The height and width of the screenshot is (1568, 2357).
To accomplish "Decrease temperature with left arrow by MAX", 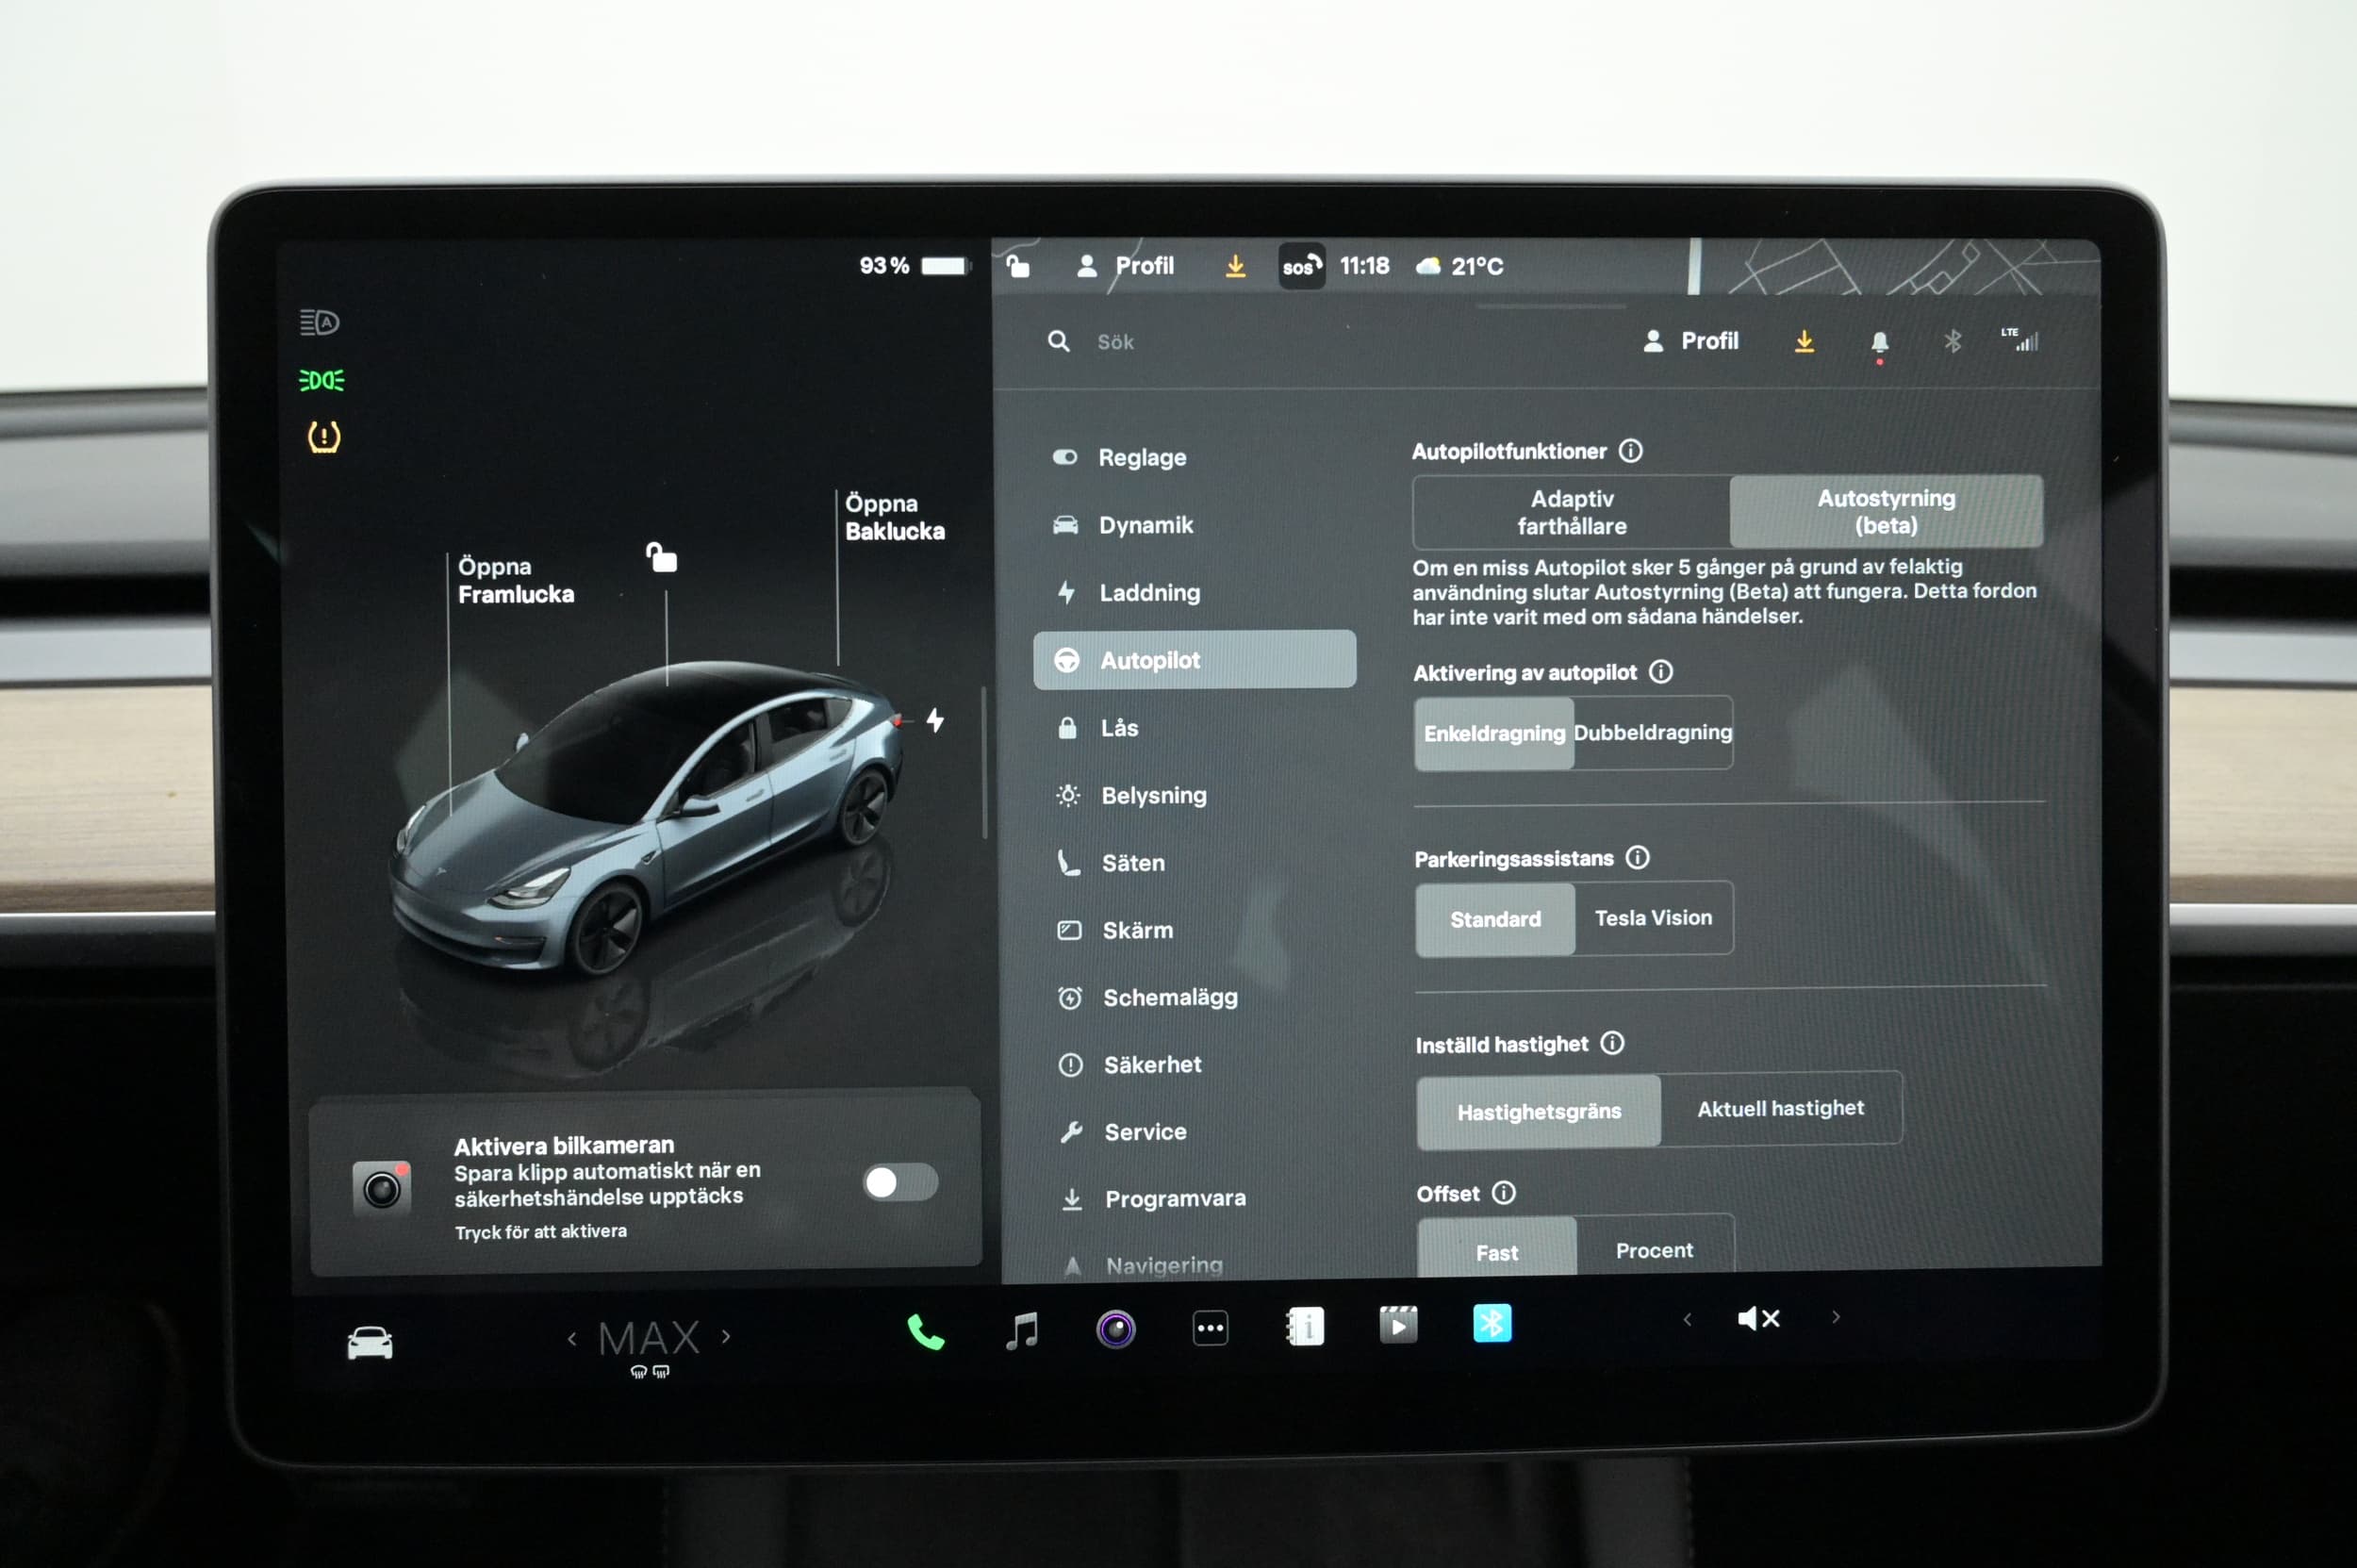I will pos(572,1338).
